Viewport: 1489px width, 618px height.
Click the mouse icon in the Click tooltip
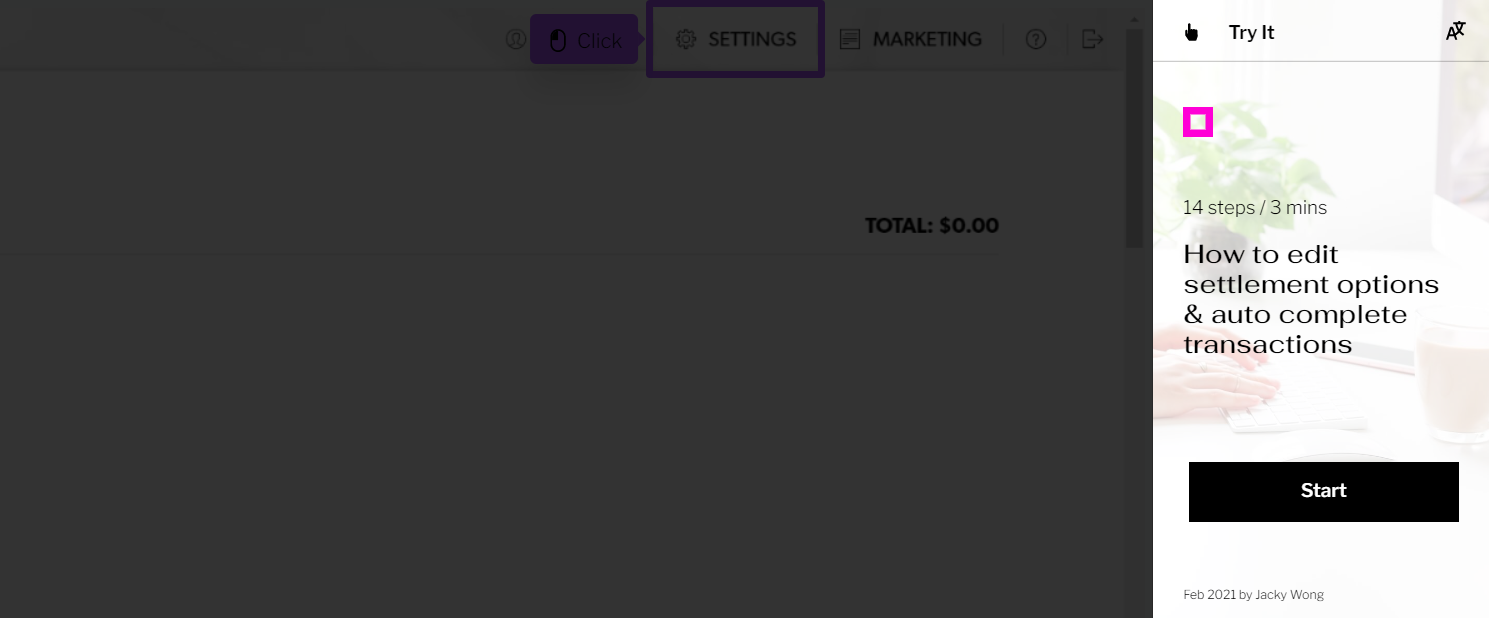pos(558,40)
